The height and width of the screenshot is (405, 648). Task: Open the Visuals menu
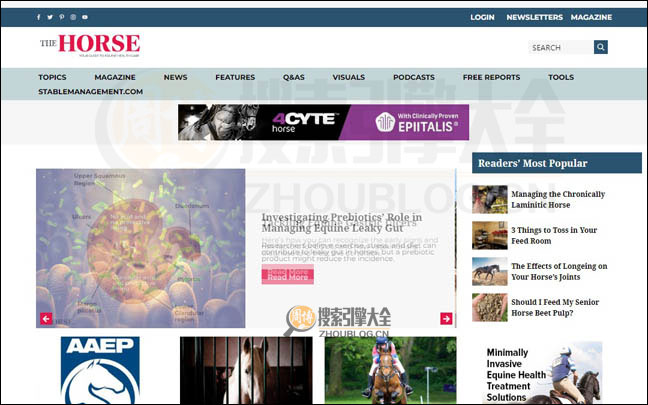(349, 77)
